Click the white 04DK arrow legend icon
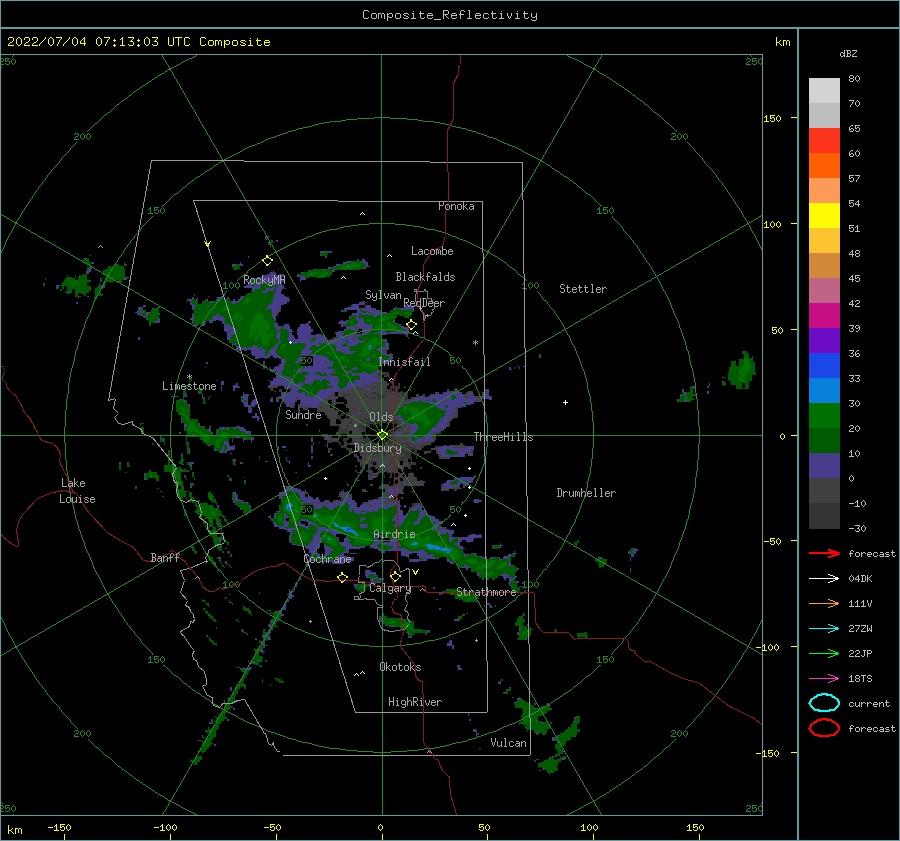 click(x=824, y=579)
